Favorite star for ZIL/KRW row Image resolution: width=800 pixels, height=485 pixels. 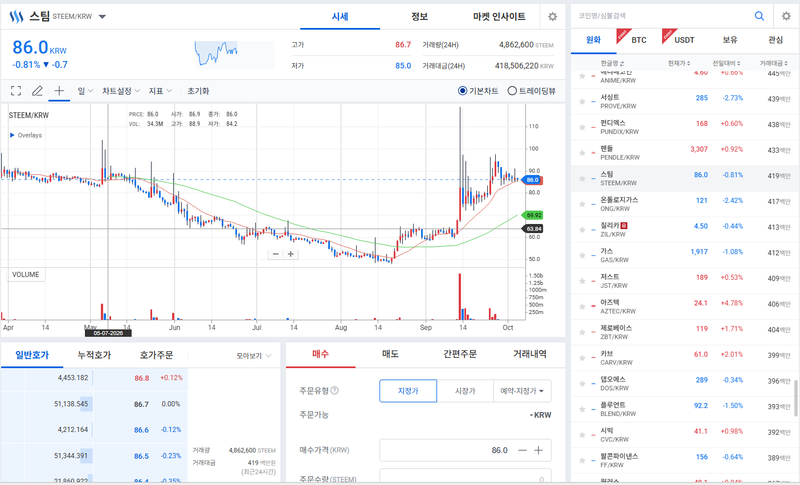point(582,230)
